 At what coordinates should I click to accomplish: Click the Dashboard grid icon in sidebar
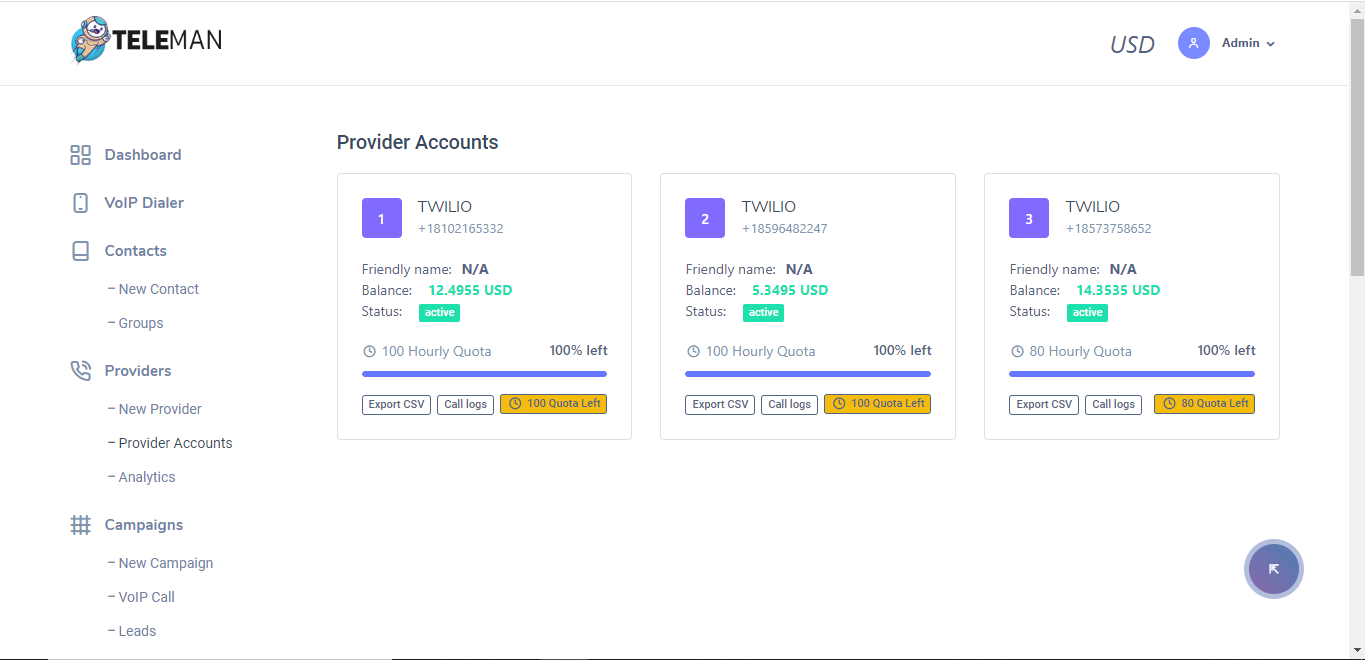(80, 154)
